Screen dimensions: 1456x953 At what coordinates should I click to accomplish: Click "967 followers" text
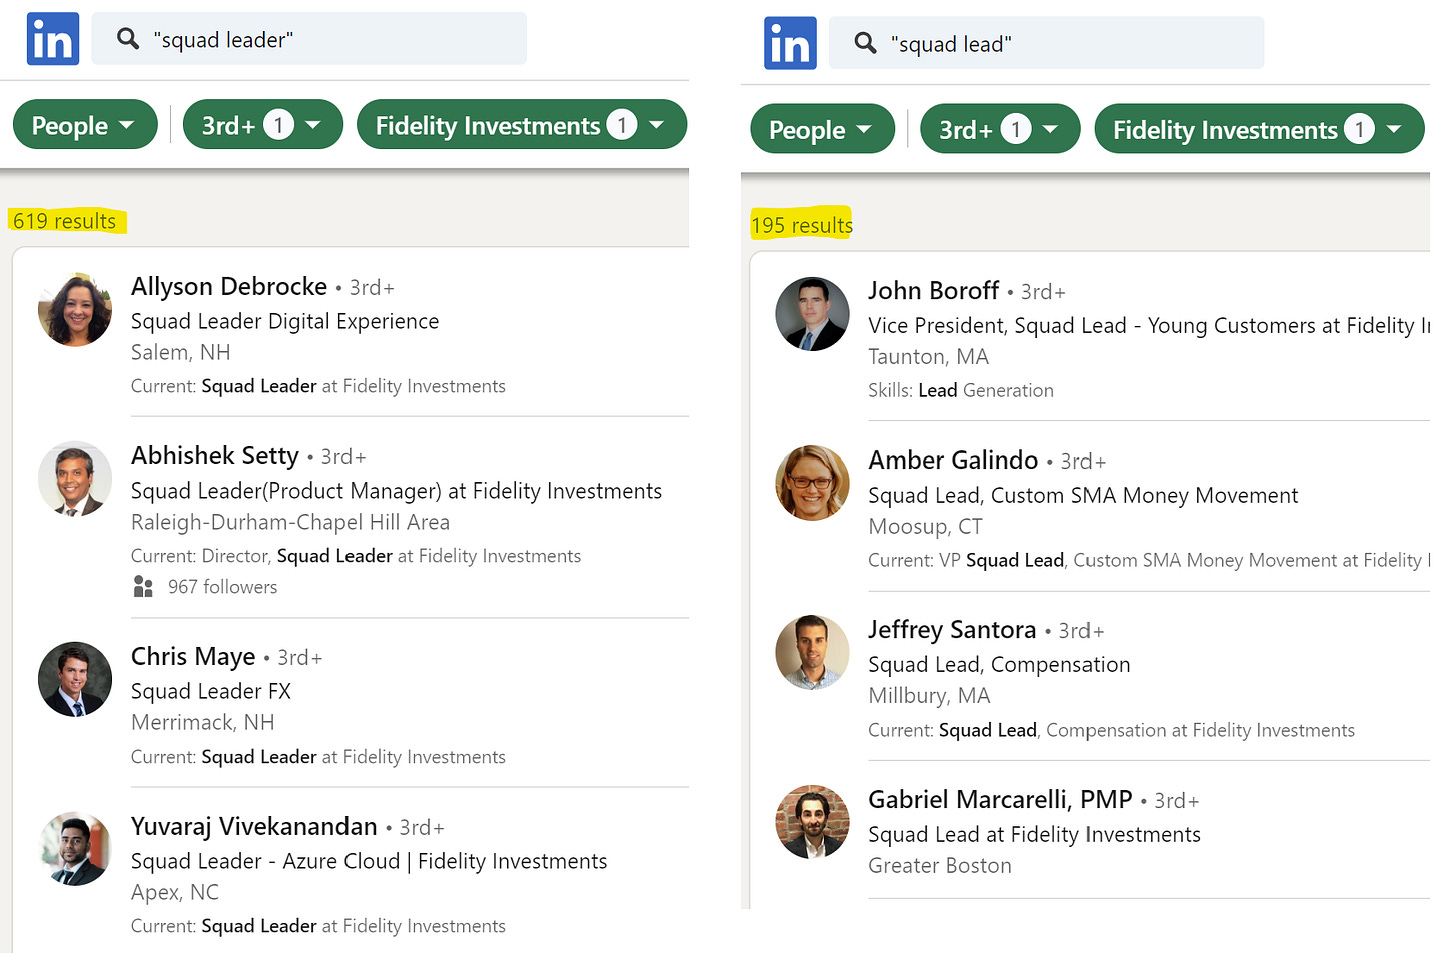222,587
